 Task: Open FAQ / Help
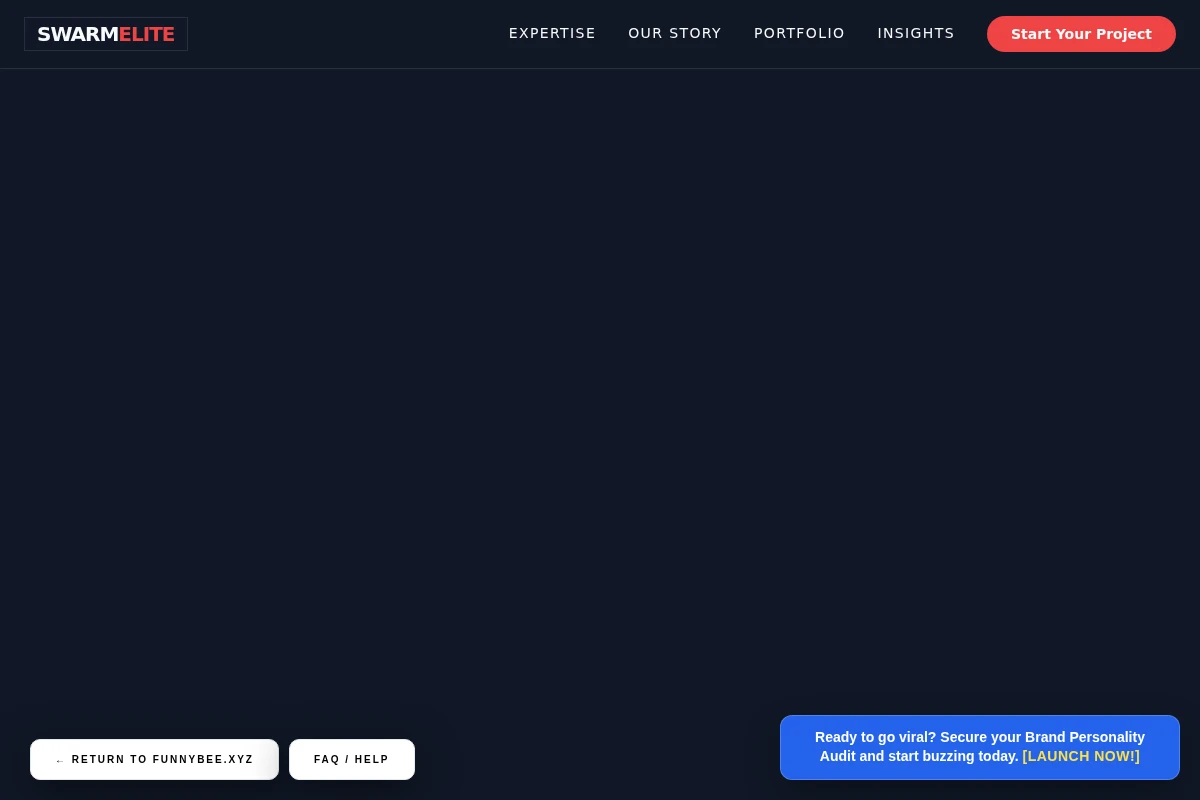point(352,759)
